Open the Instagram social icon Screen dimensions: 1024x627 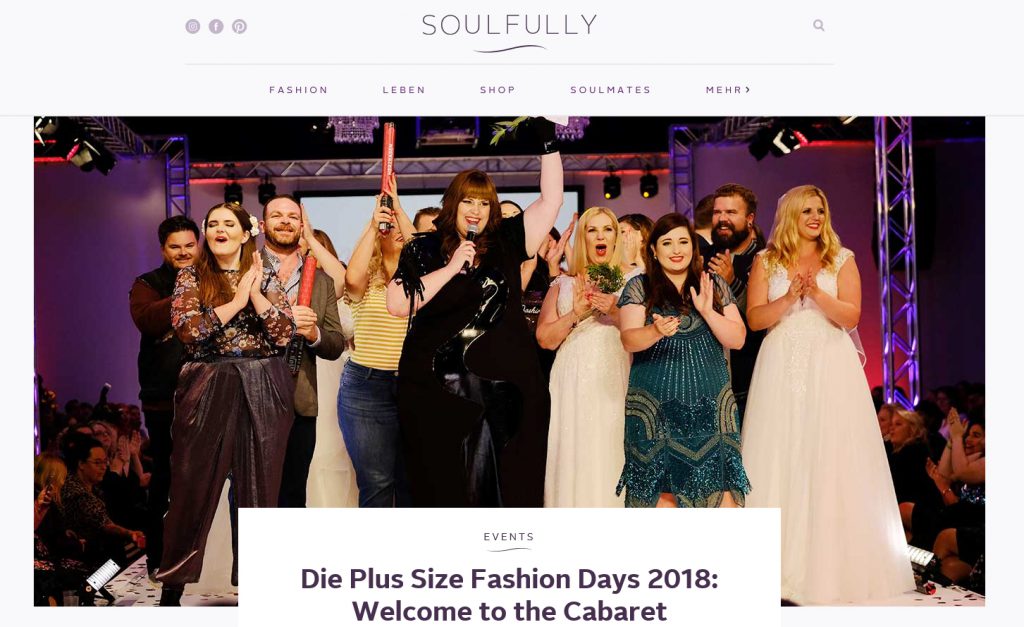coord(193,26)
